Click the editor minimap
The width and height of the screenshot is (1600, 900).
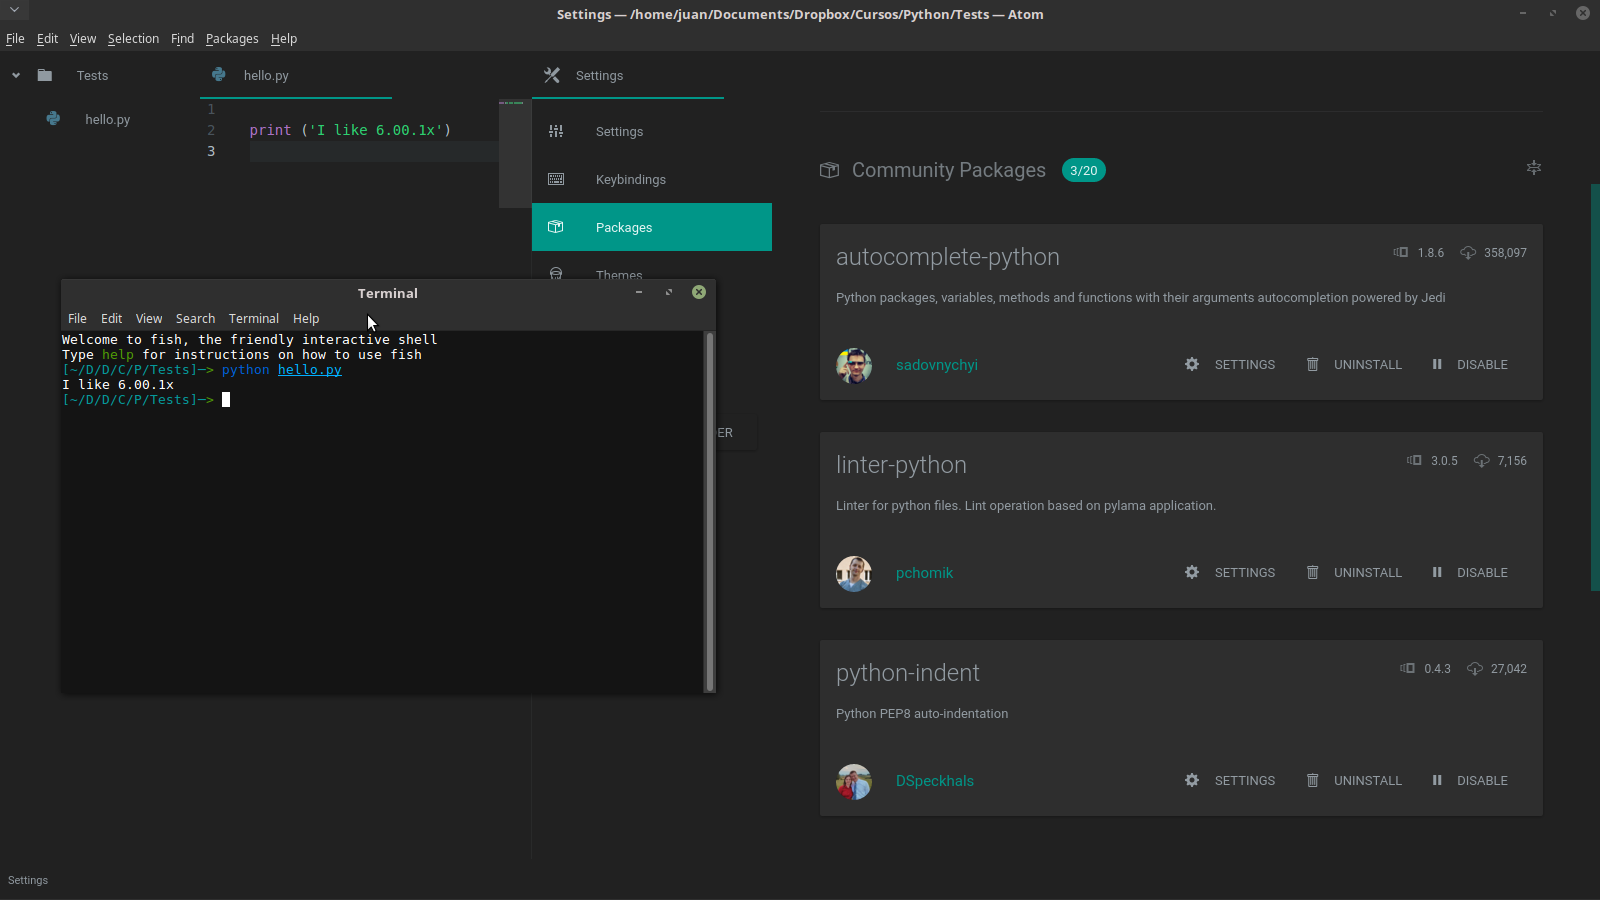pyautogui.click(x=514, y=153)
